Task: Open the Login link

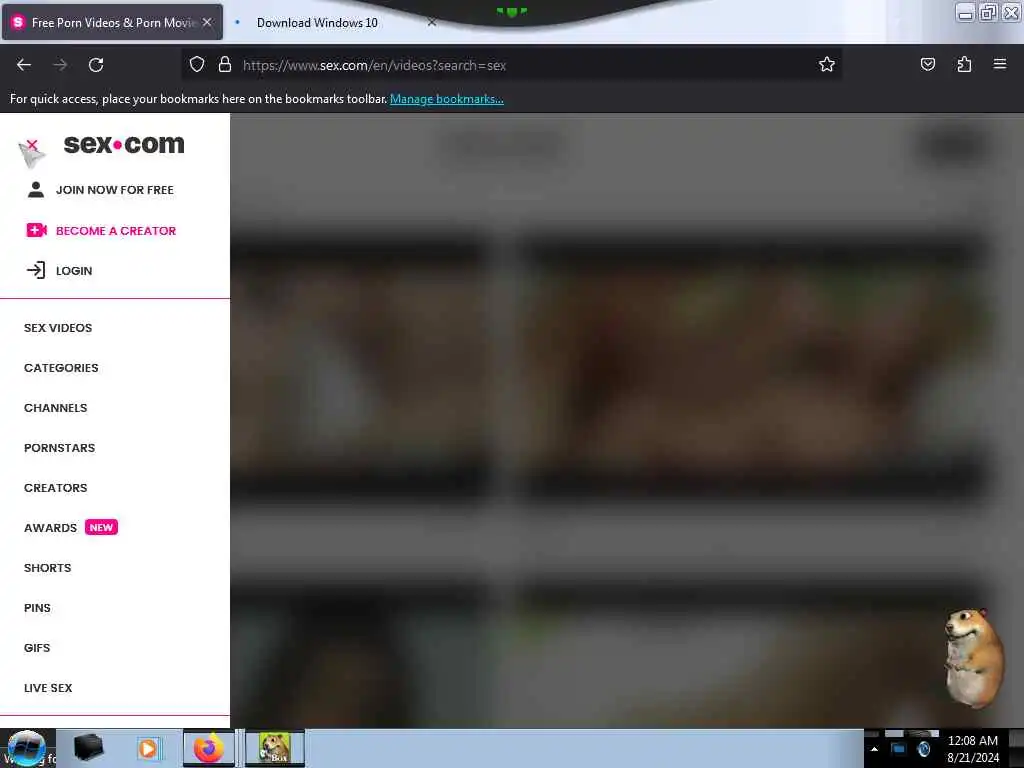Action: pos(74,271)
